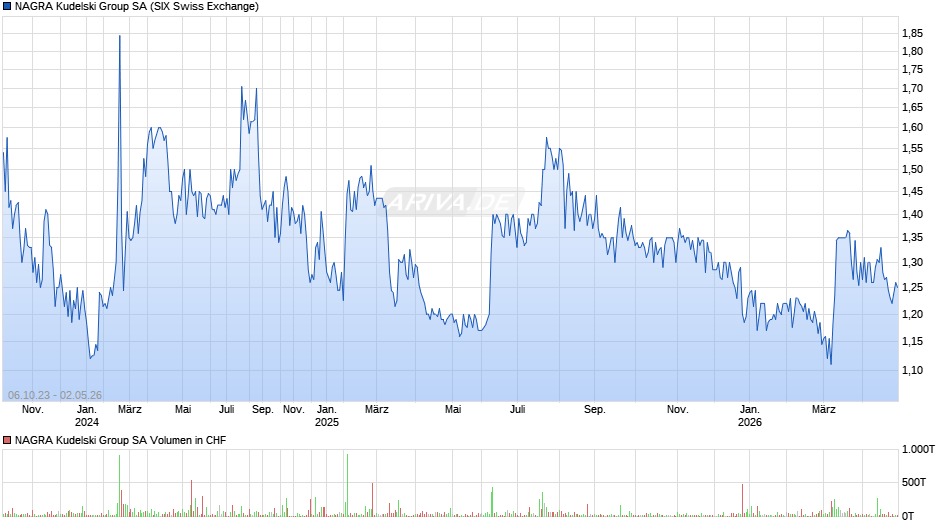Click the 1,65 price axis label
Viewport: 940px width, 526px height.
click(912, 108)
